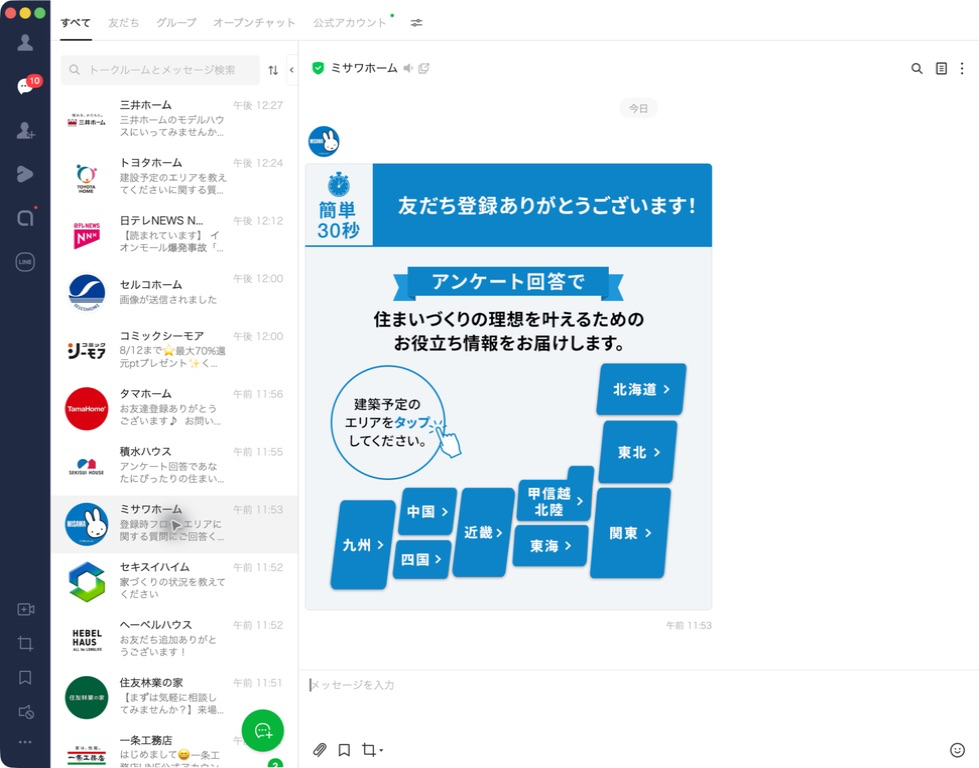Viewport: 979px width, 768px height.
Task: Pop out chat into separate window icon
Action: click(x=423, y=68)
